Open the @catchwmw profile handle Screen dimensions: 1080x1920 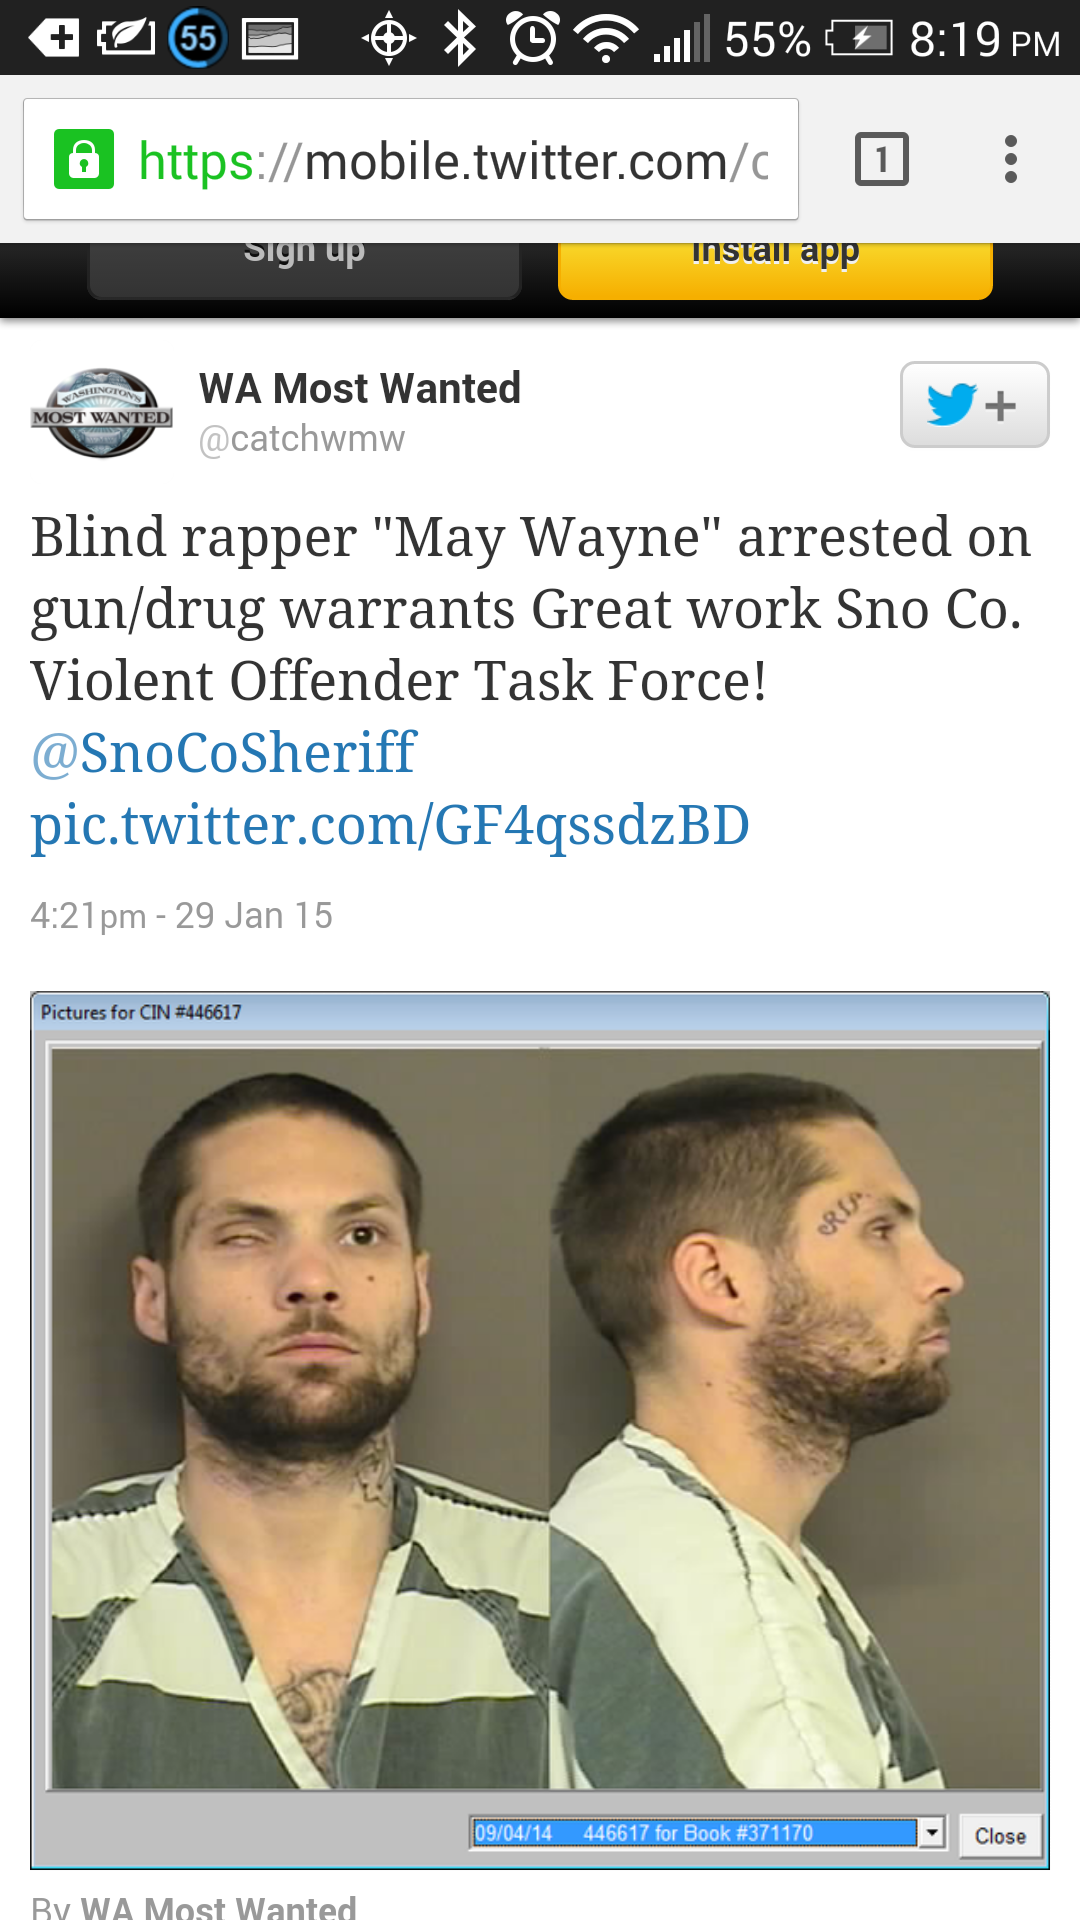302,439
